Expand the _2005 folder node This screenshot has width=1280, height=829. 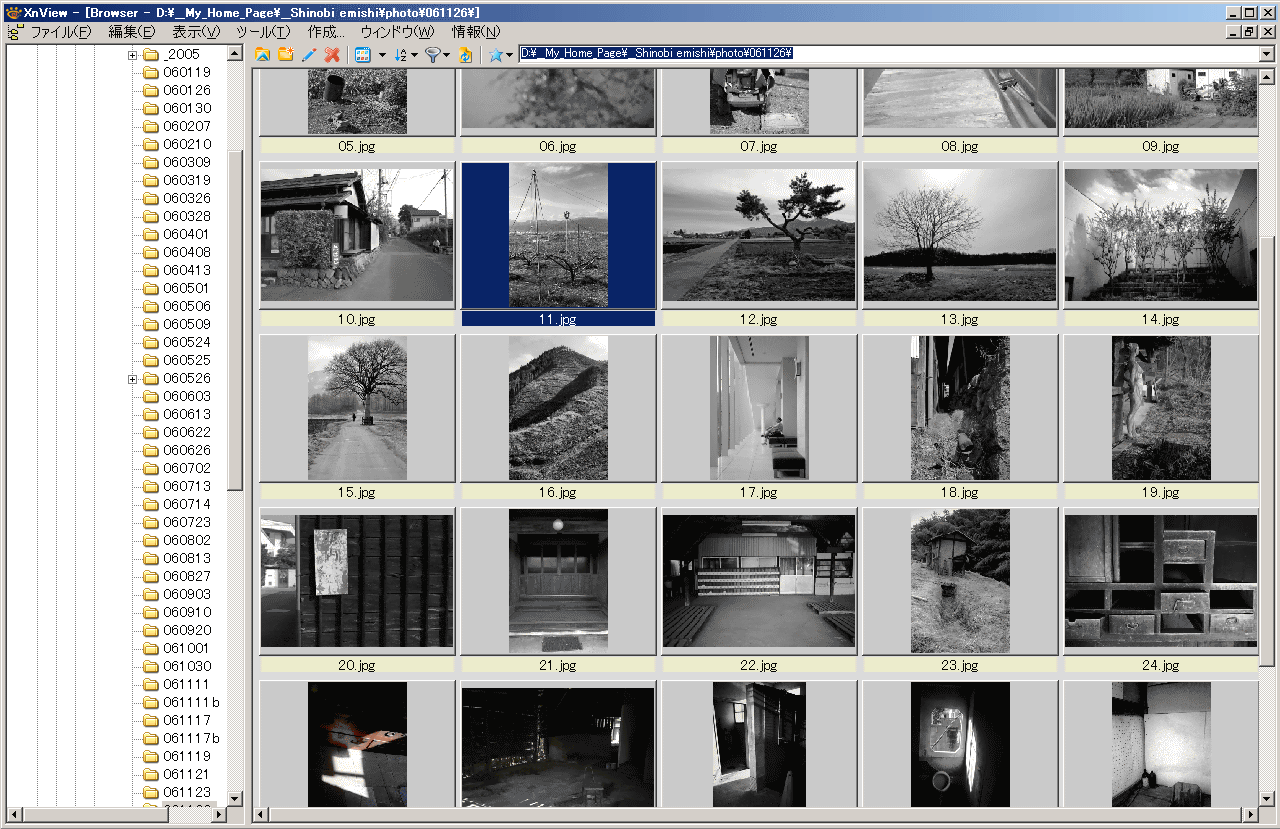[132, 54]
